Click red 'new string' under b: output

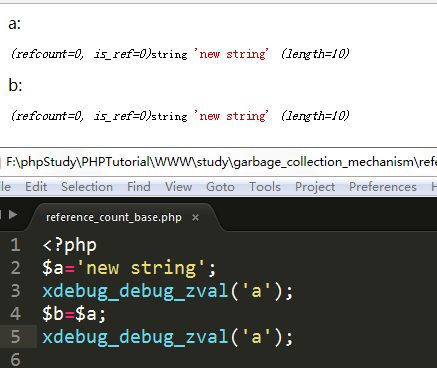tap(231, 116)
